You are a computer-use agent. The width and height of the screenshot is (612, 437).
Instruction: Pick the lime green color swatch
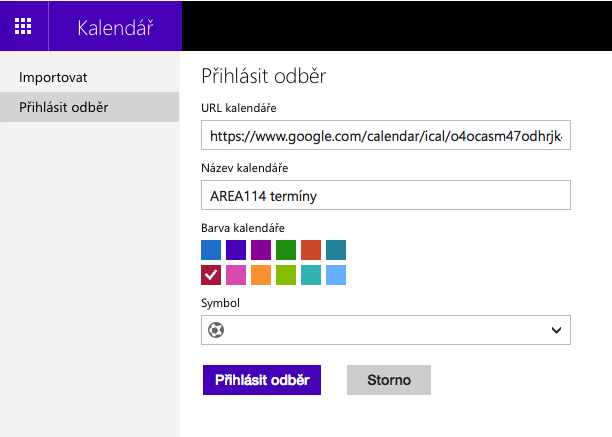tap(286, 275)
